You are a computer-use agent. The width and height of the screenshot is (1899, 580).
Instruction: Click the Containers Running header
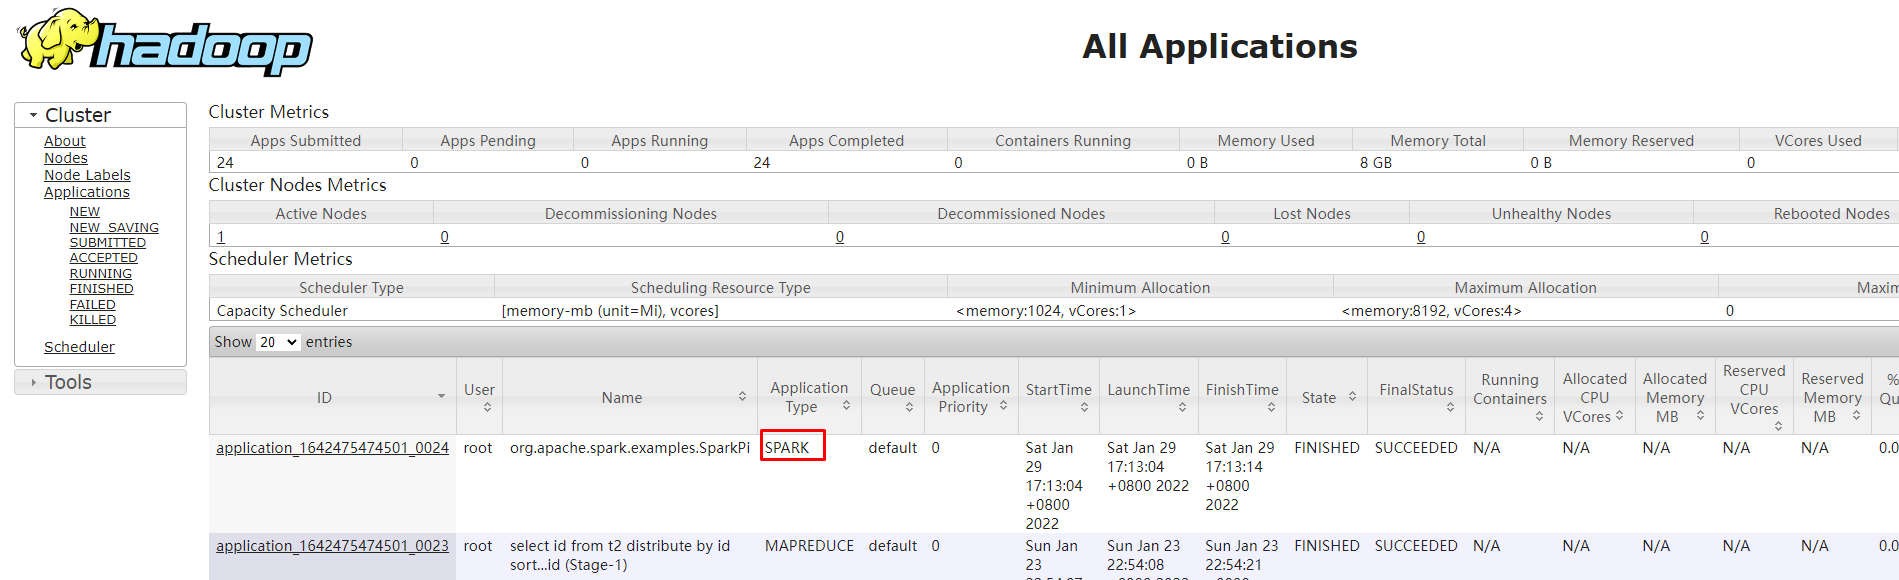coord(1063,141)
